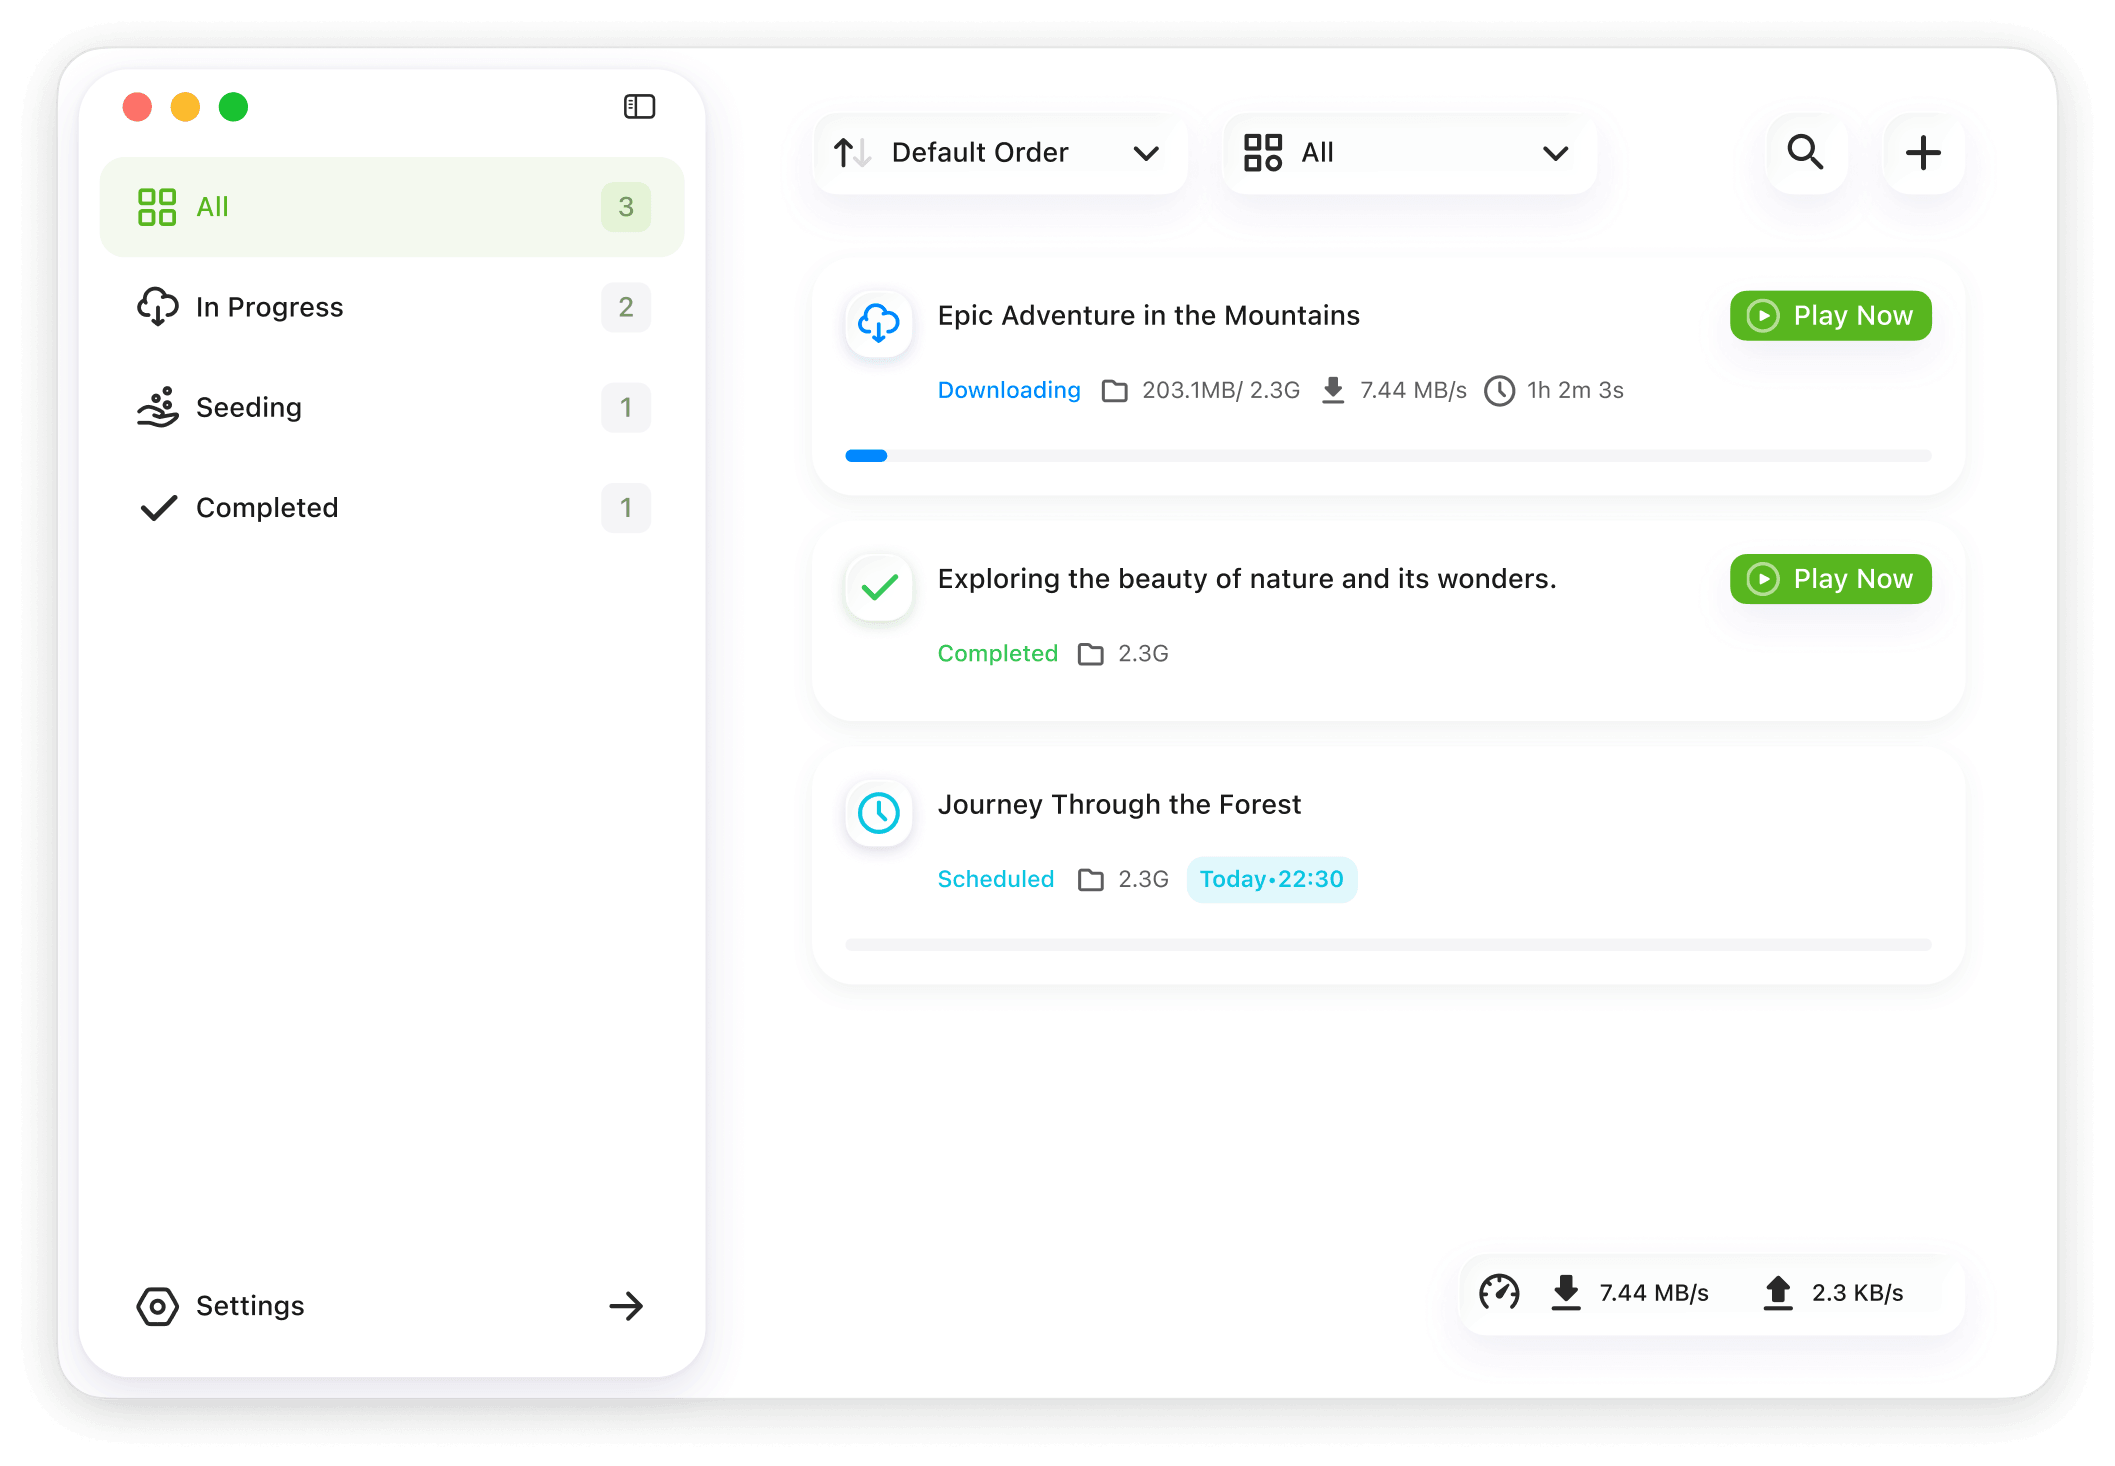This screenshot has height=1466, width=2115.
Task: Click the Settings gear hexagon icon
Action: 157,1306
